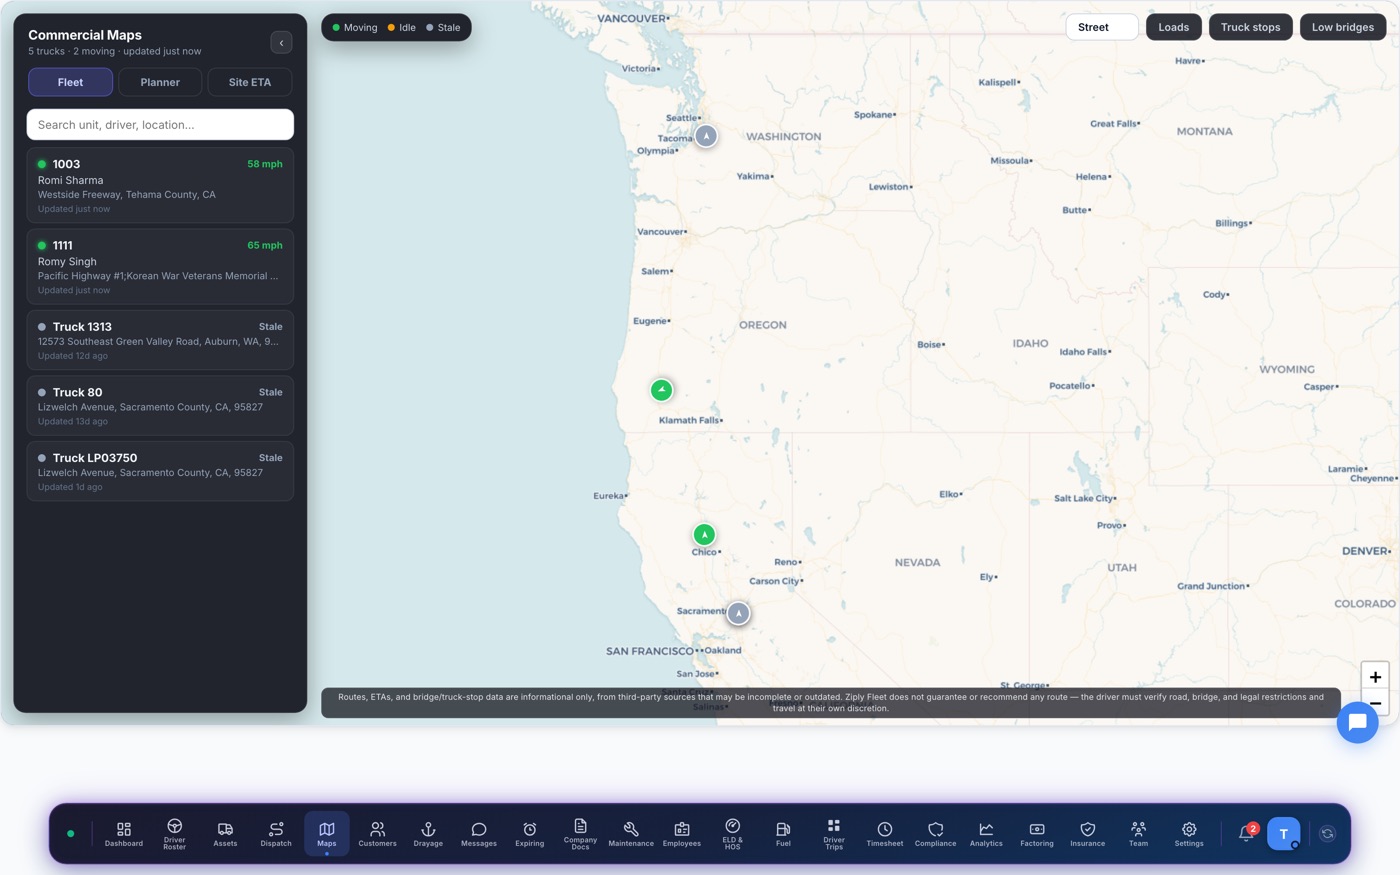
Task: Open Maintenance wrench icon
Action: click(x=631, y=834)
